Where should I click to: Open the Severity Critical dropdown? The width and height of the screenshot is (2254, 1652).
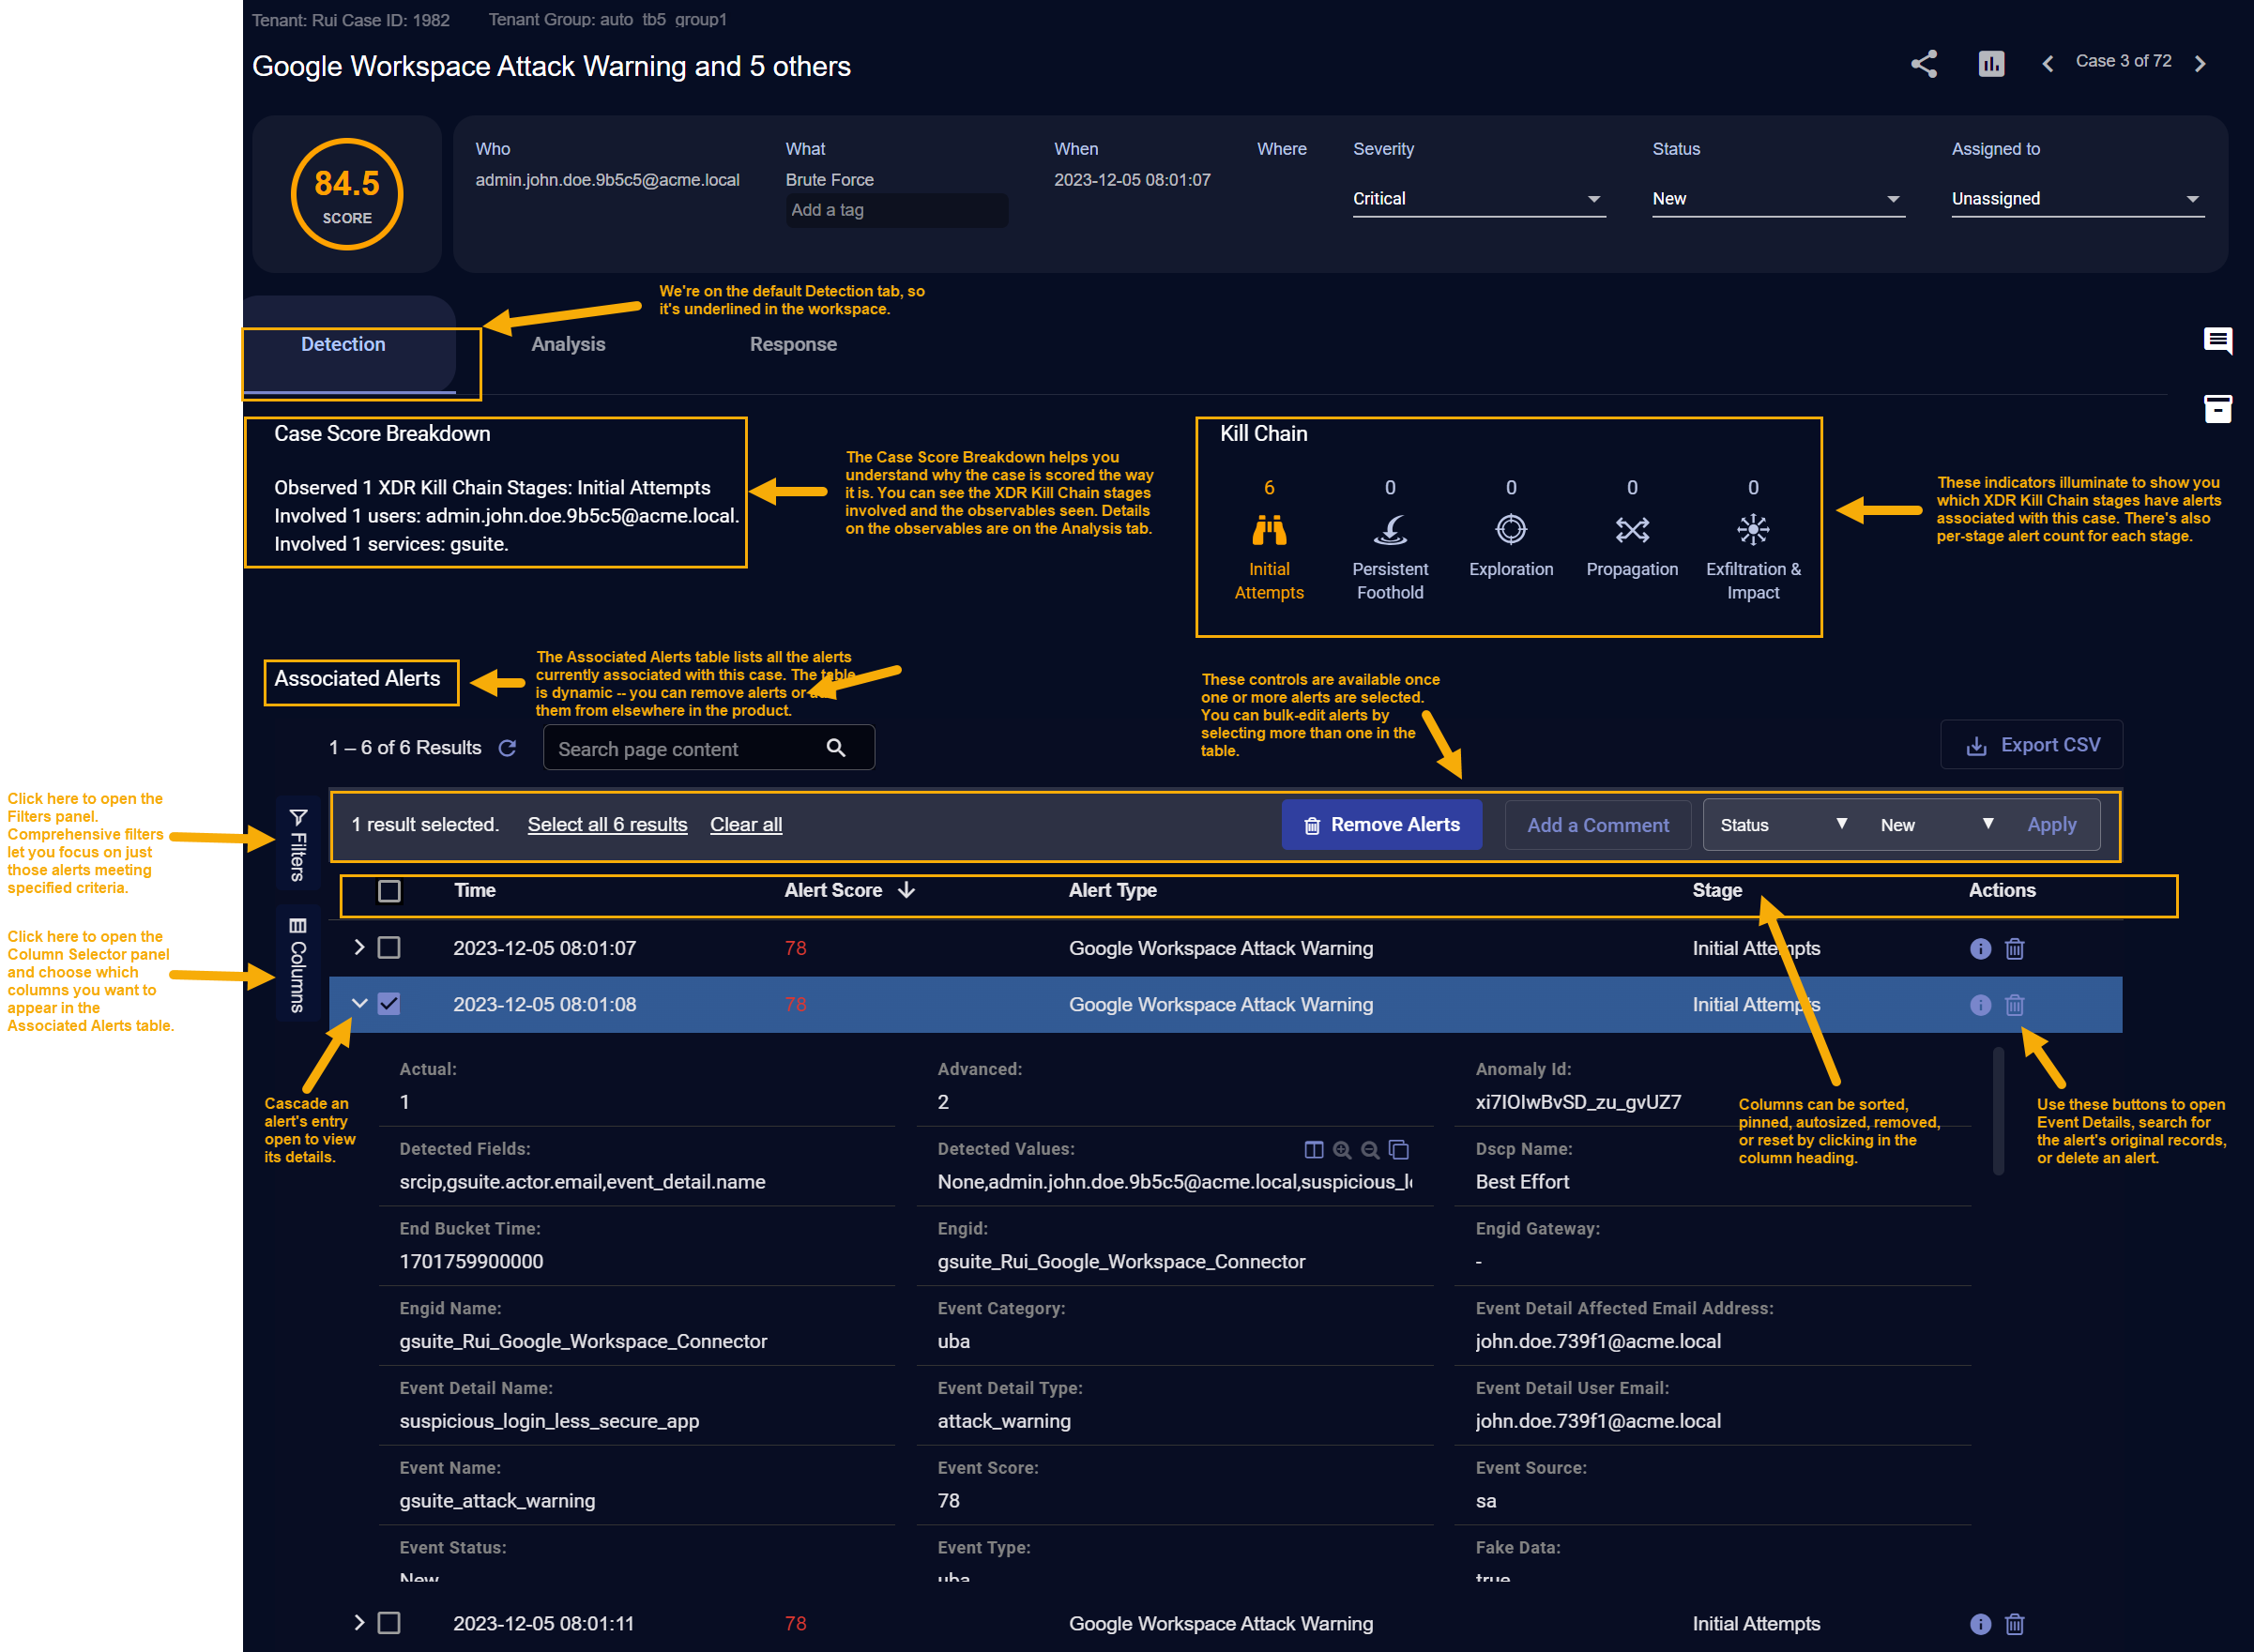pos(1478,199)
